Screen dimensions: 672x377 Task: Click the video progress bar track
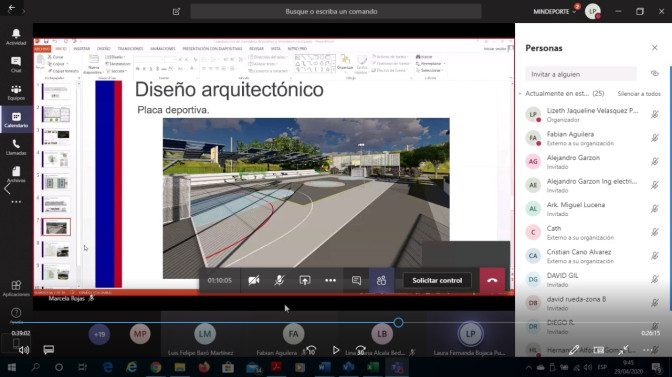[x=336, y=323]
